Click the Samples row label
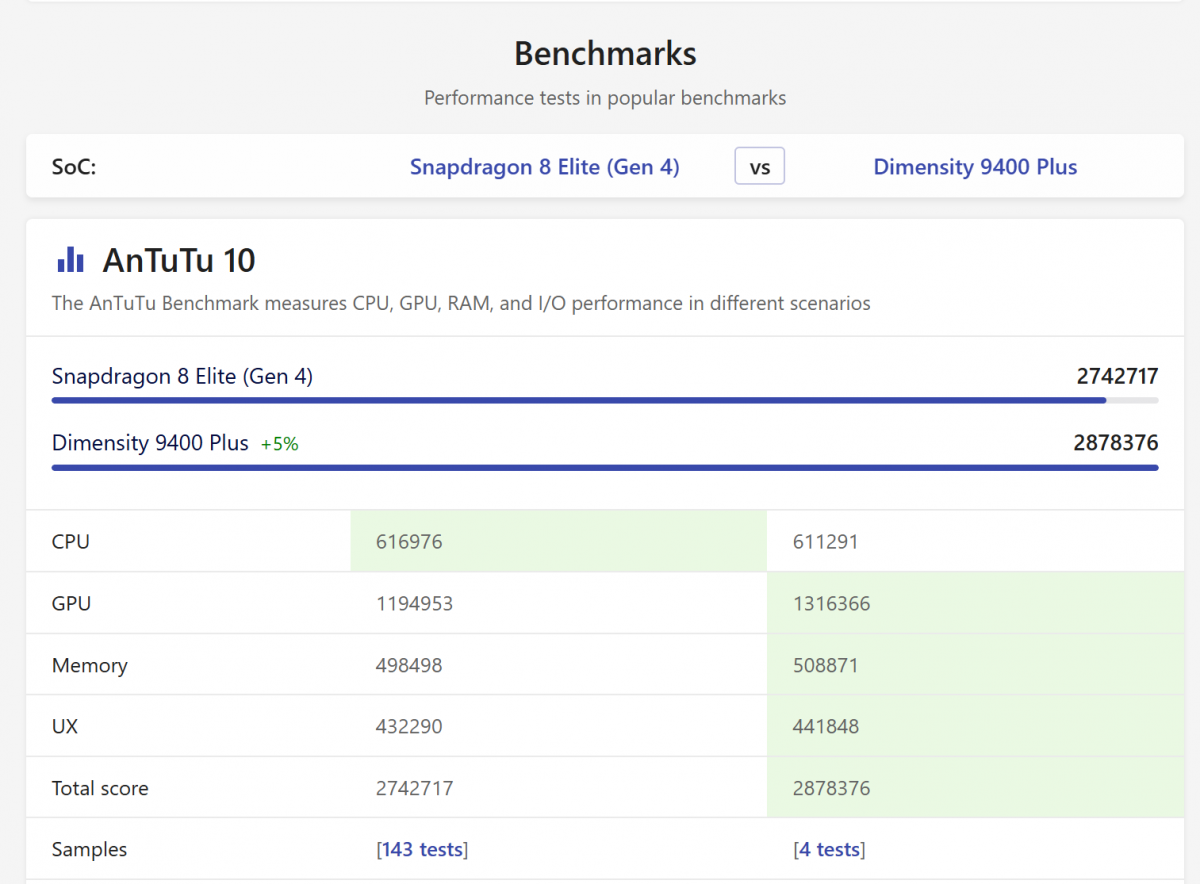 pos(89,848)
